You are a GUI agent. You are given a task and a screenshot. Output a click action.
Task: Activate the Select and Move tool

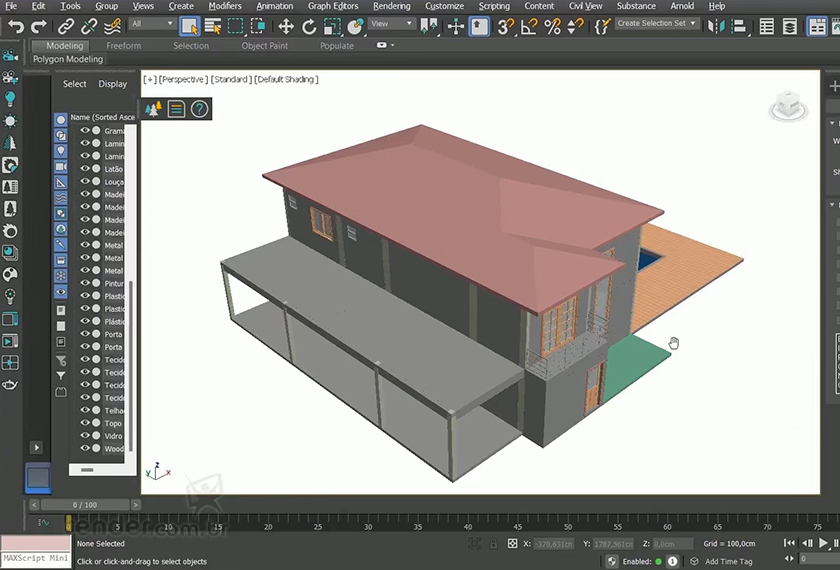(286, 26)
